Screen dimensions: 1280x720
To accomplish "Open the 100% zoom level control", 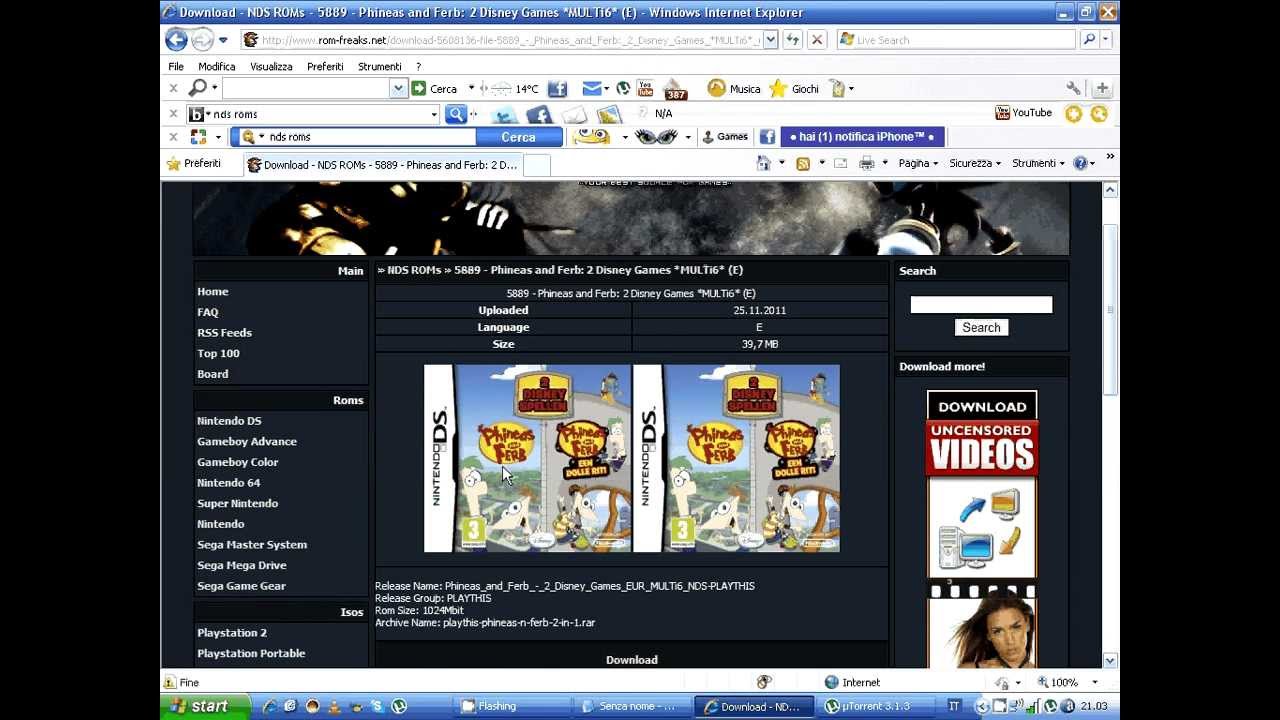I will [1068, 682].
